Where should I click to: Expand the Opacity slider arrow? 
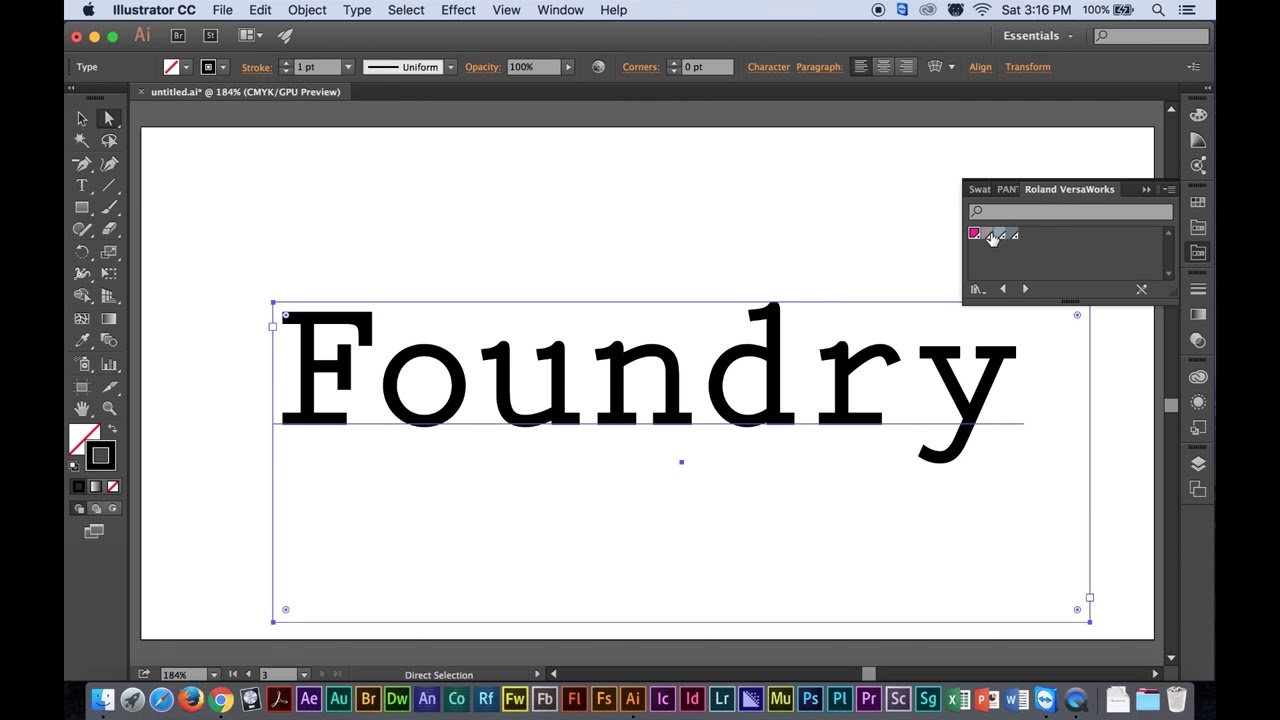click(568, 67)
